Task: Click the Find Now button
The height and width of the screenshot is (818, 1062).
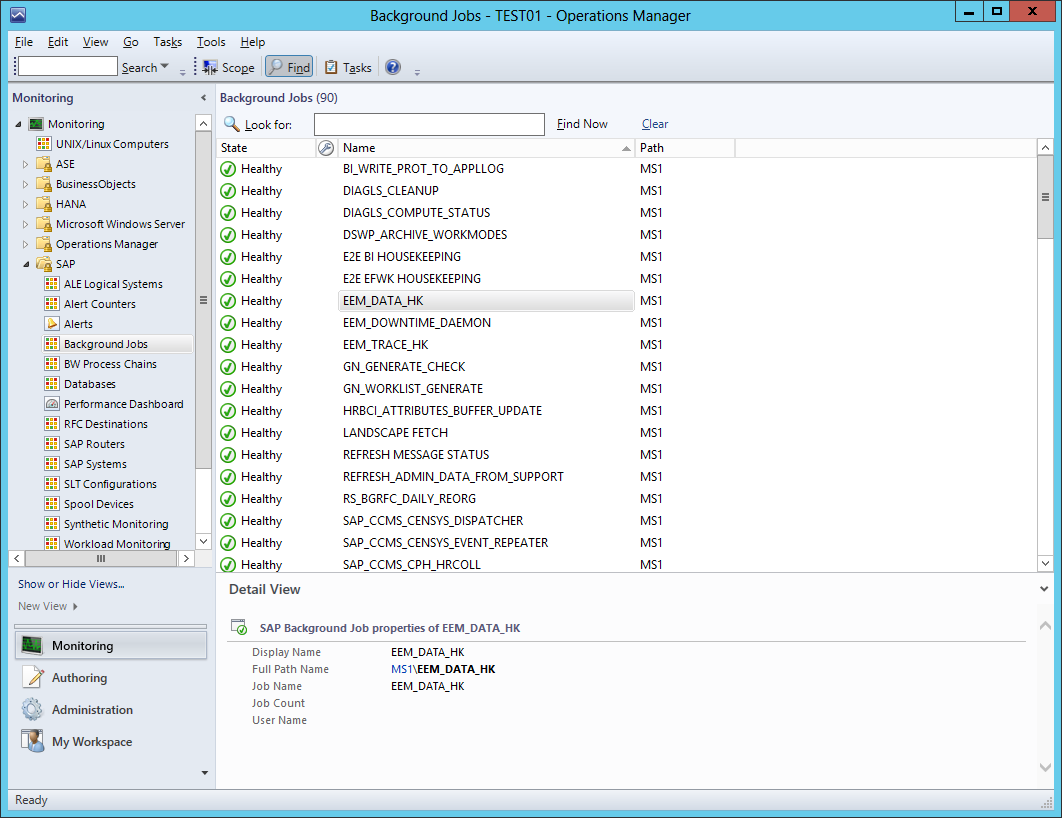Action: click(x=582, y=124)
